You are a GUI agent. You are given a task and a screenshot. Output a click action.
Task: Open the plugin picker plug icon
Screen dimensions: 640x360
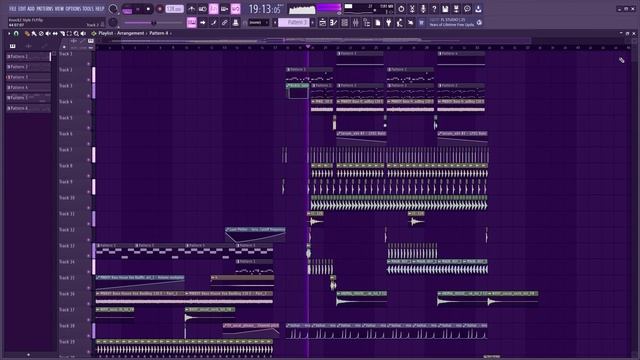click(389, 23)
